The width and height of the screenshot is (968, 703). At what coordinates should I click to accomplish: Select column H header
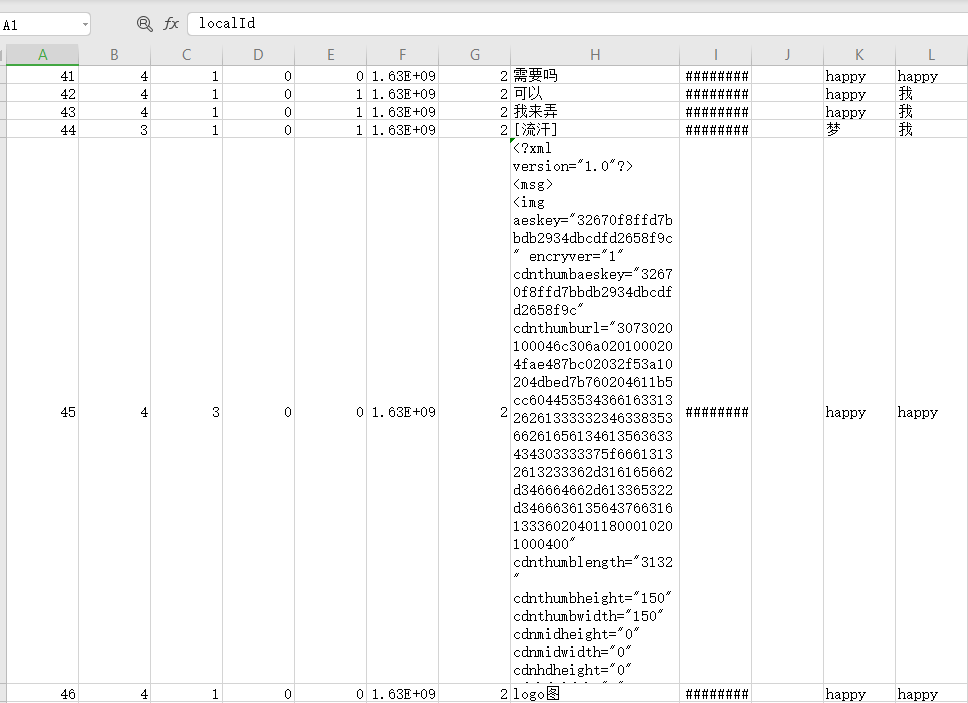point(595,55)
